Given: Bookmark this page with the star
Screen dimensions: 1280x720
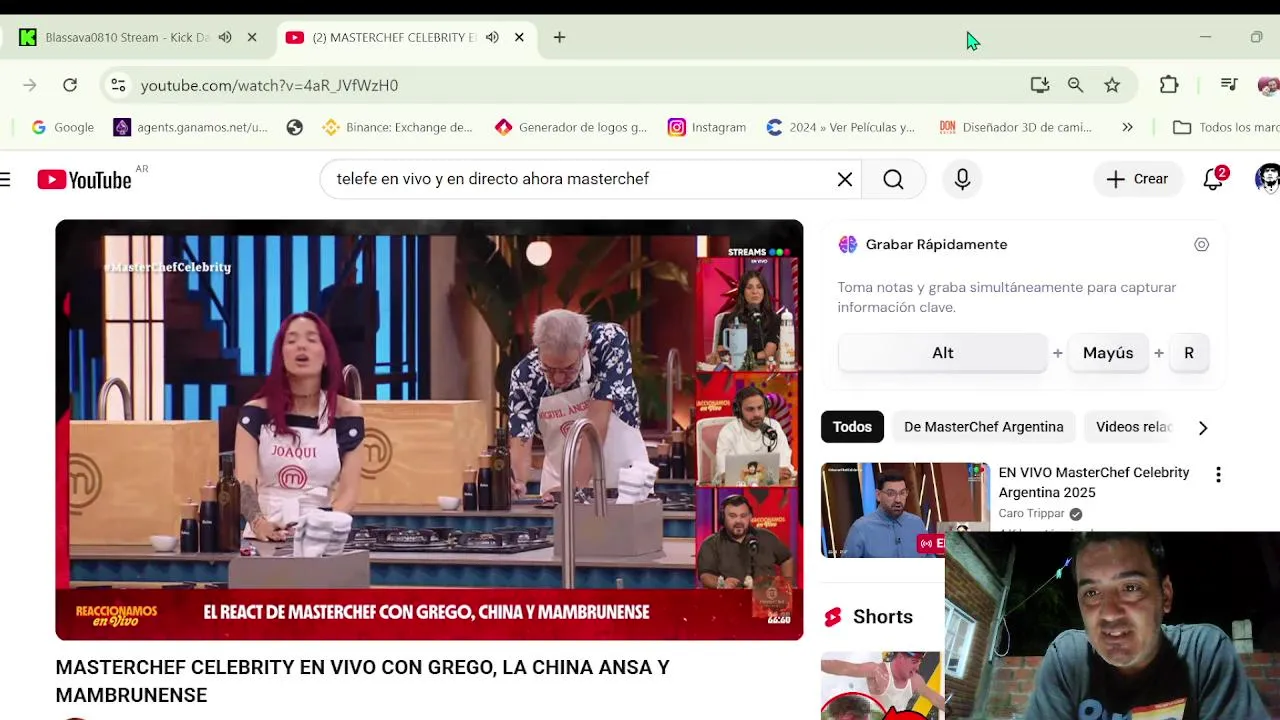Looking at the screenshot, I should 1112,85.
